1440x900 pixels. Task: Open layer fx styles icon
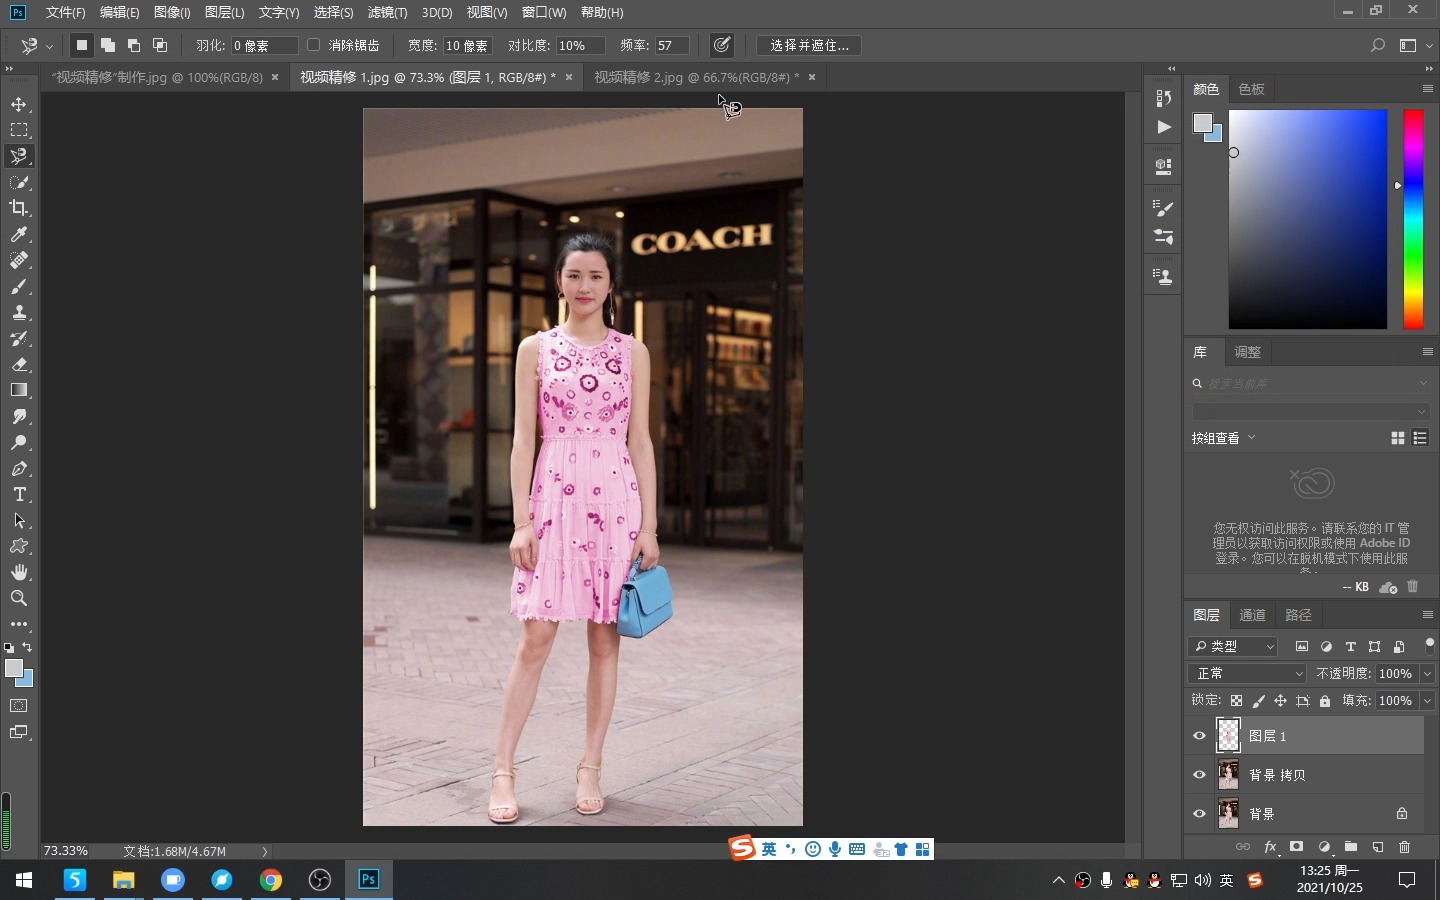point(1270,847)
